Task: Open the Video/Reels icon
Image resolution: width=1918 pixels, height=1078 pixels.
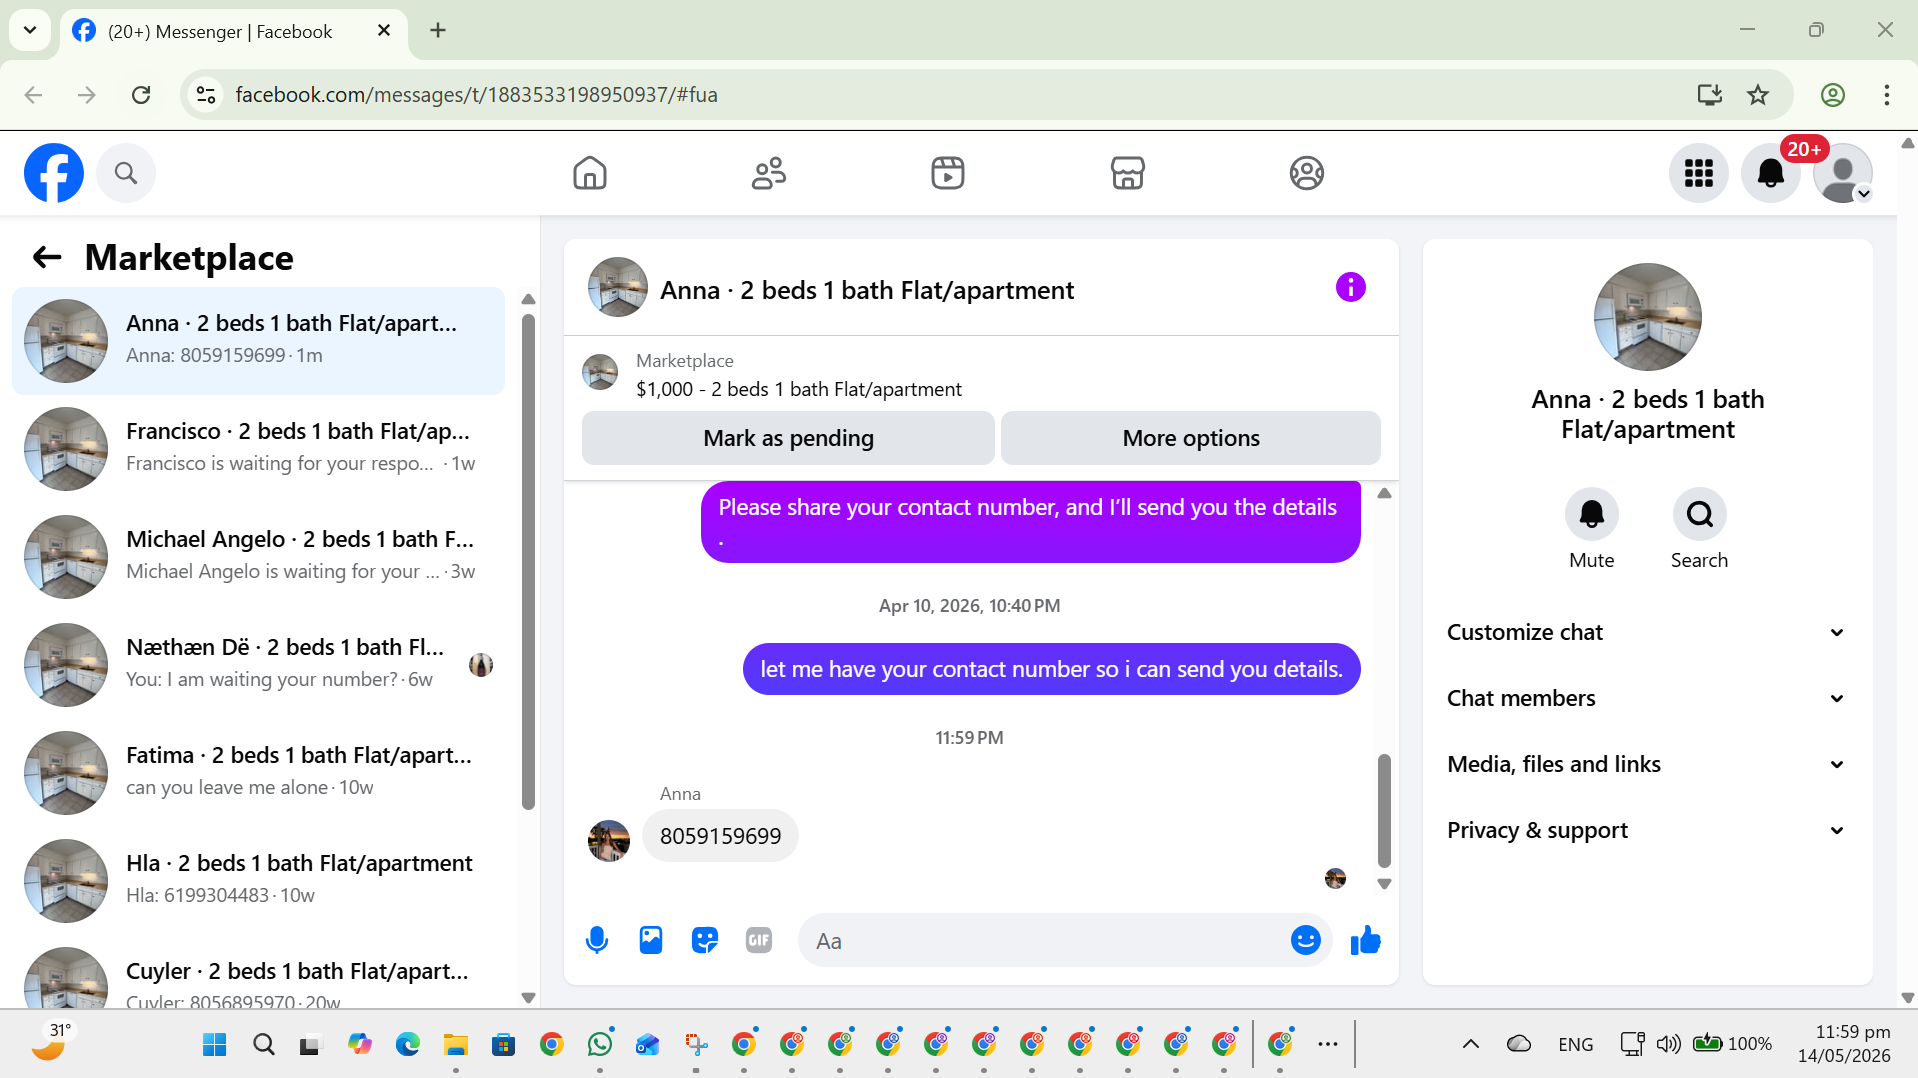Action: (x=948, y=173)
